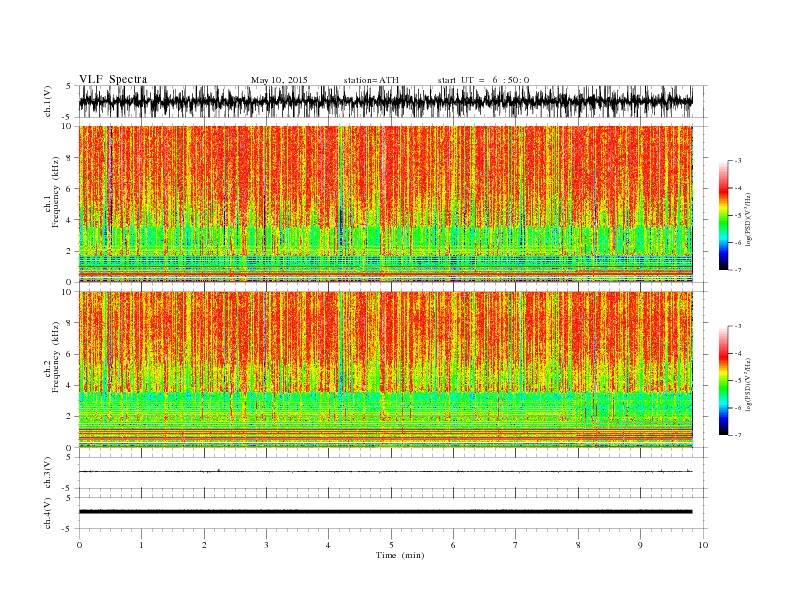Click the '-7' label on ch.1 colorbar
The width and height of the screenshot is (792, 612).
[736, 270]
